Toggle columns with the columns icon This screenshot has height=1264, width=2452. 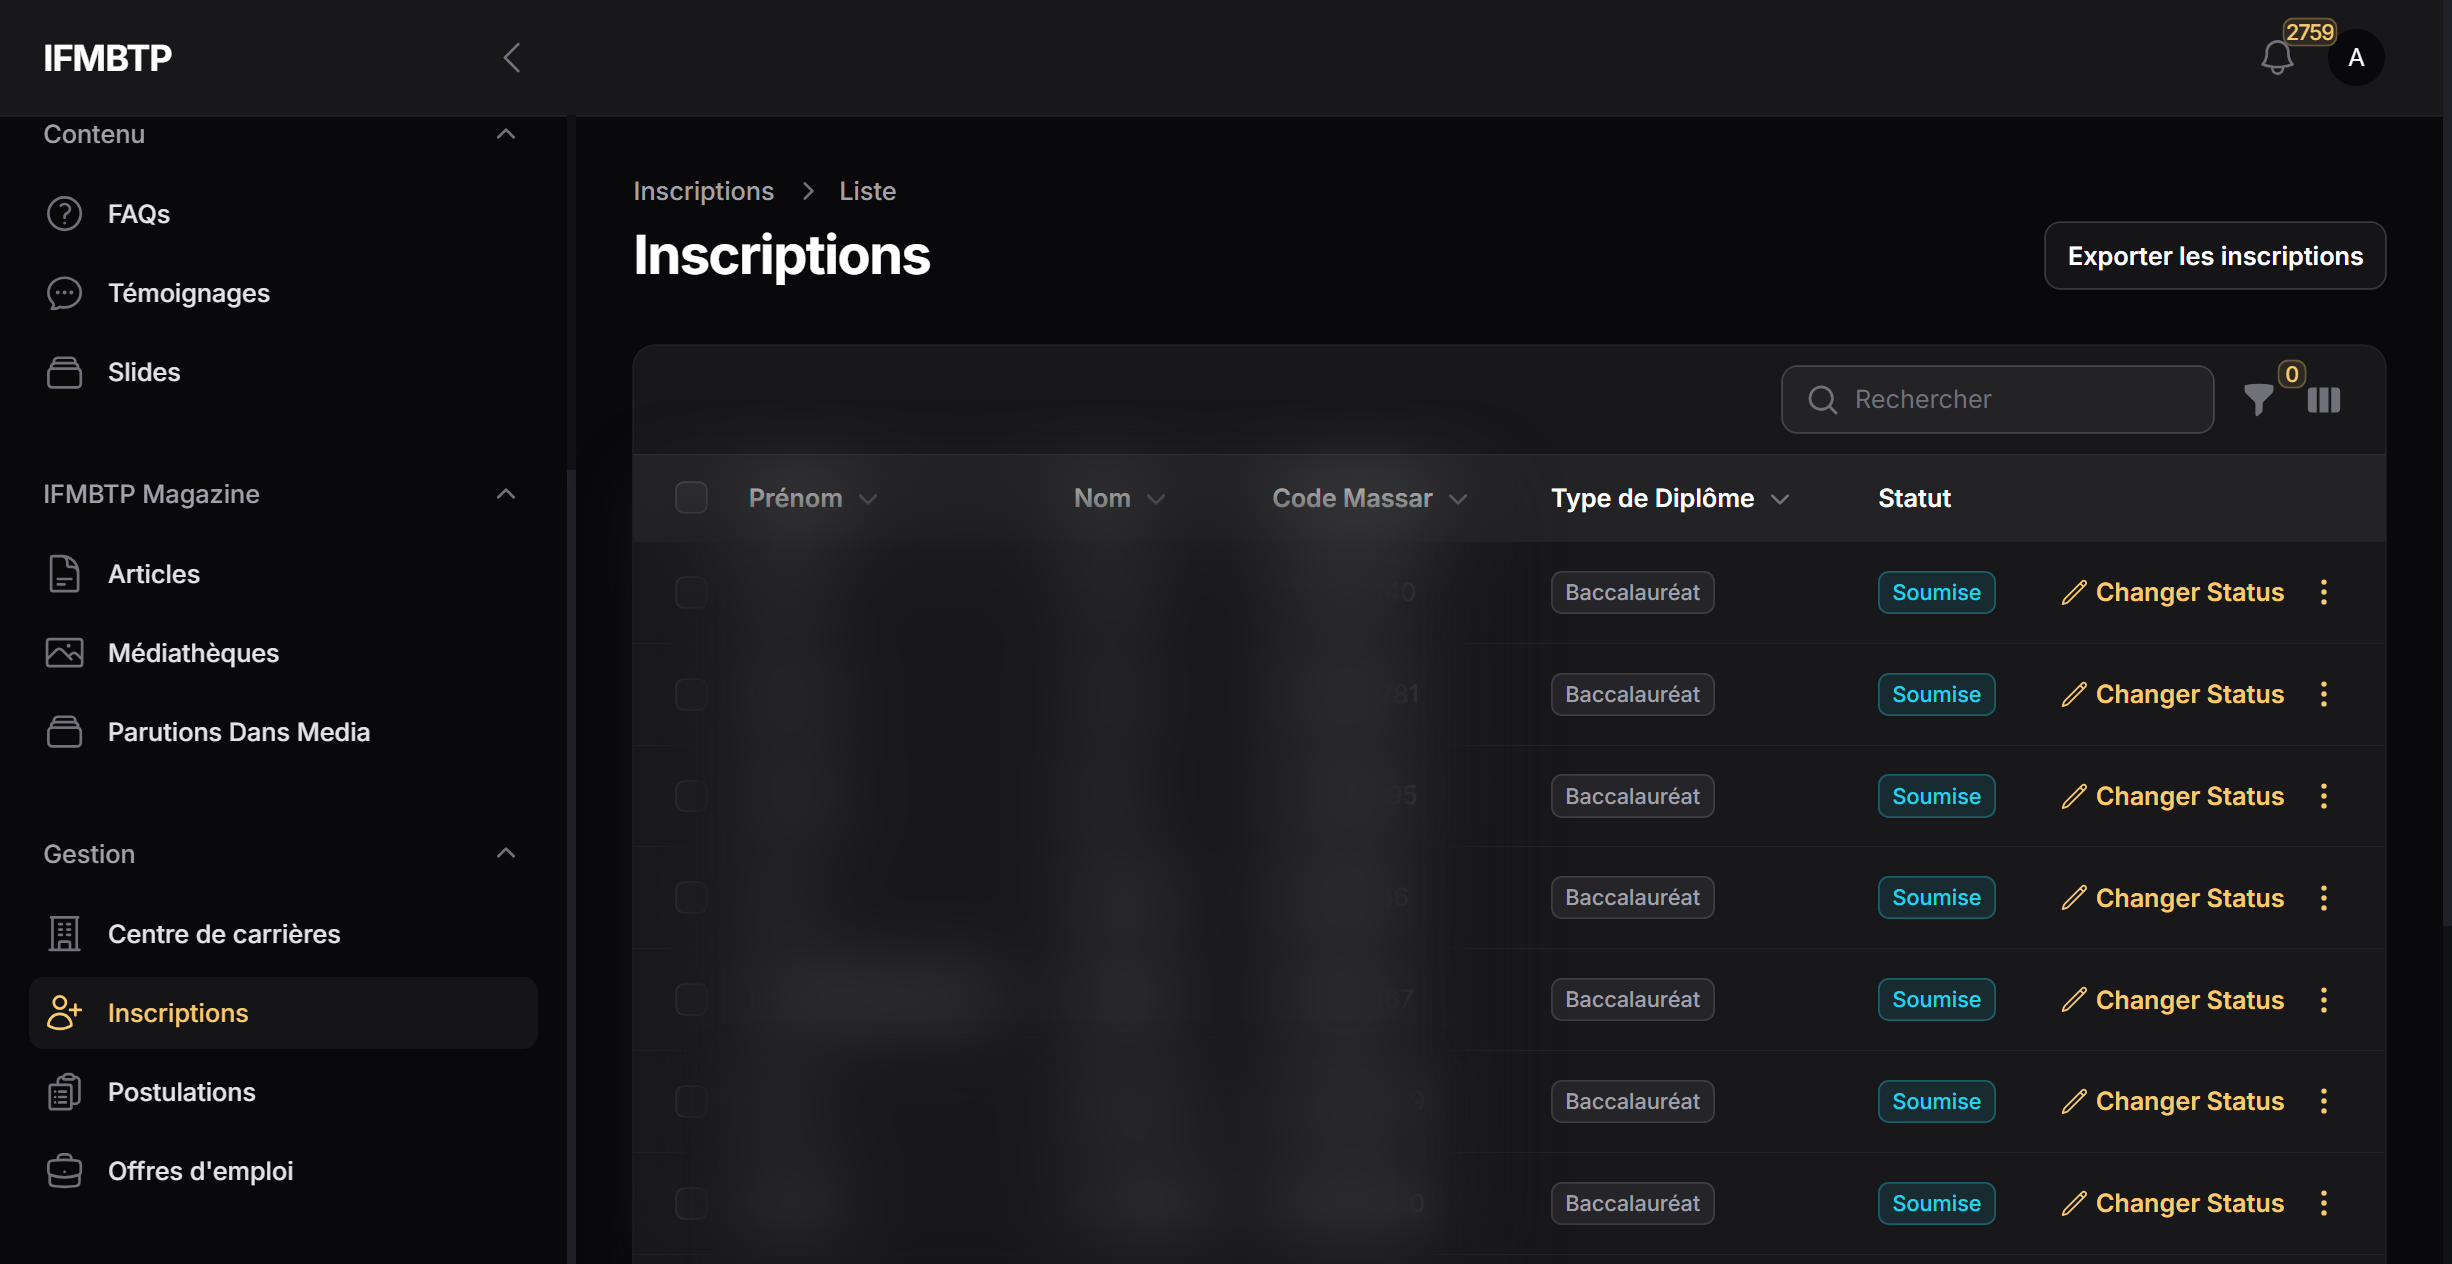2324,400
